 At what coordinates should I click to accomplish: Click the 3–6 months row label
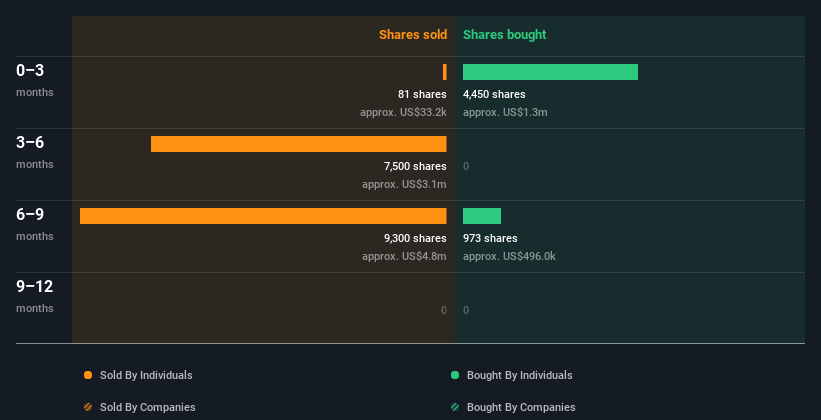(x=35, y=152)
